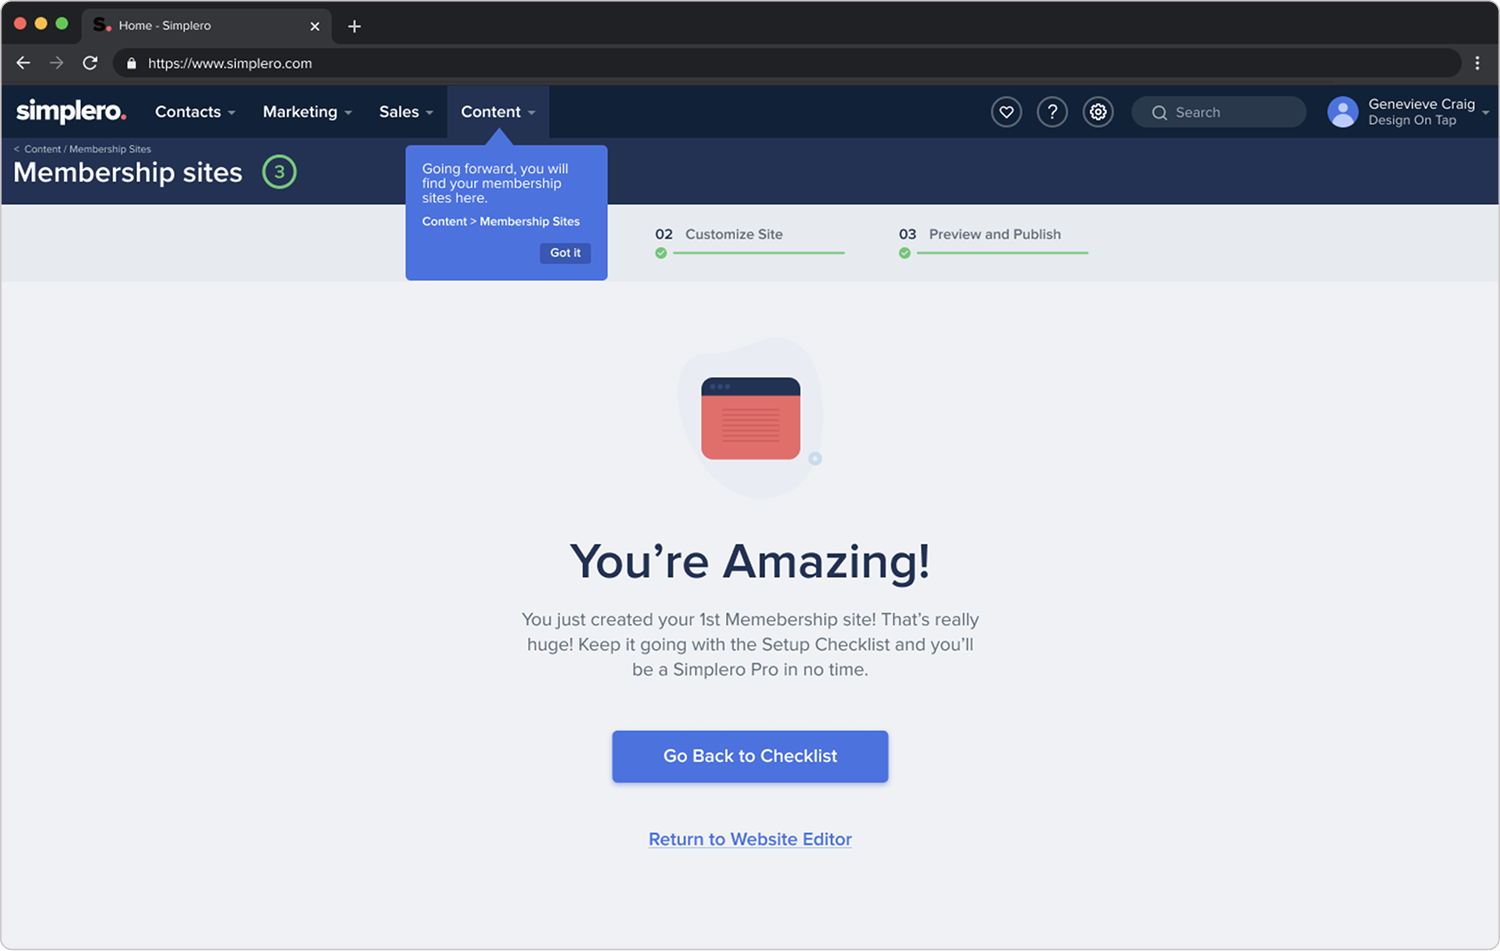The height and width of the screenshot is (951, 1500).
Task: Click the tooltip text Content > Membership Sites
Action: (x=501, y=222)
